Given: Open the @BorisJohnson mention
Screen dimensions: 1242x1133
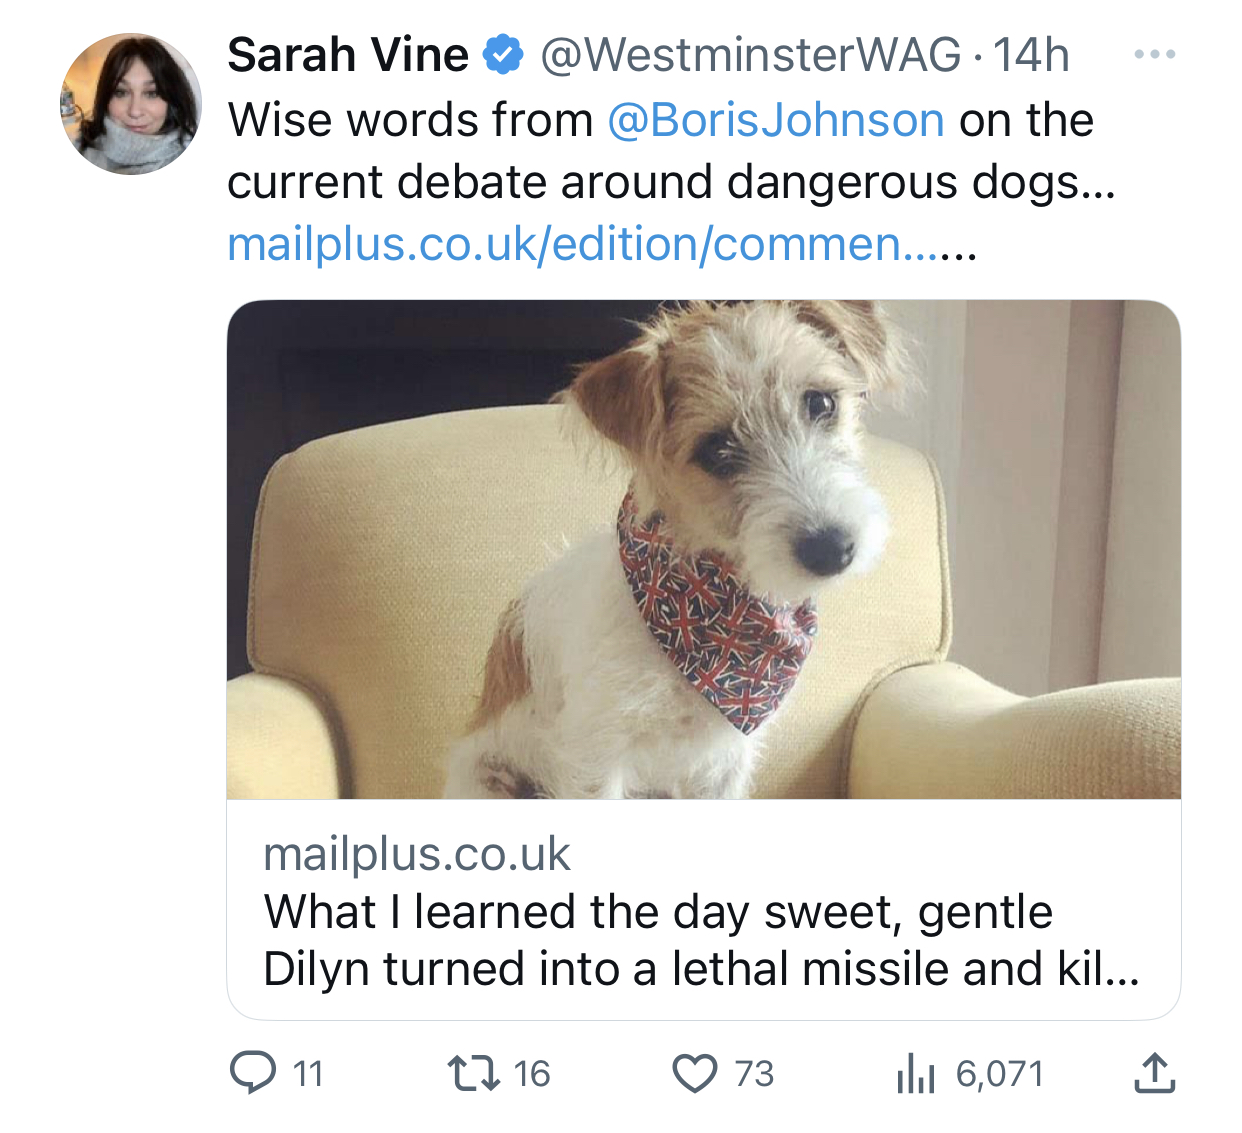Looking at the screenshot, I should coord(776,120).
